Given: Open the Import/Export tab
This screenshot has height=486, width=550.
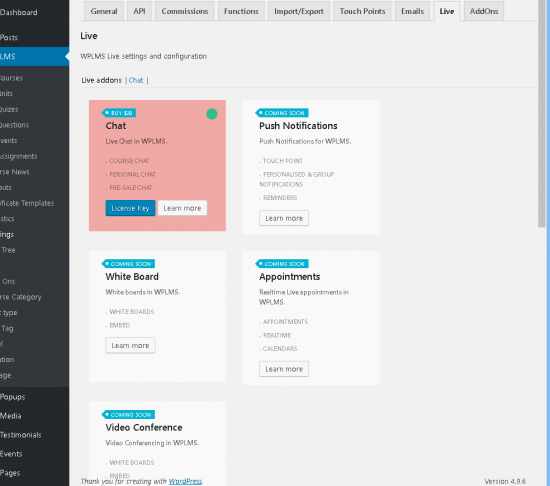Looking at the screenshot, I should (x=299, y=11).
